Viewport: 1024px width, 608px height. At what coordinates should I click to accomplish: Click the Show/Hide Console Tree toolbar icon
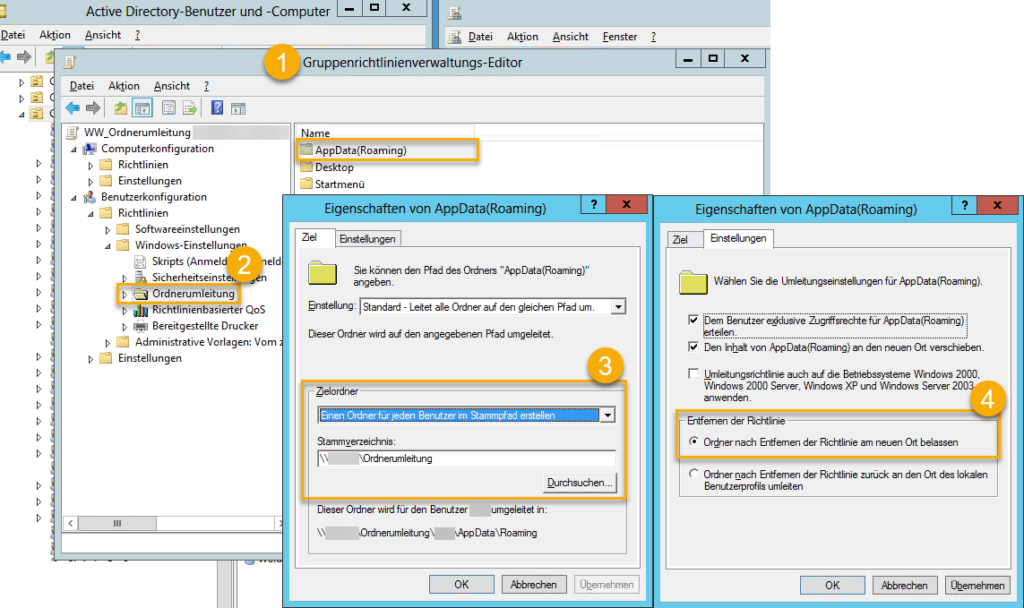143,108
